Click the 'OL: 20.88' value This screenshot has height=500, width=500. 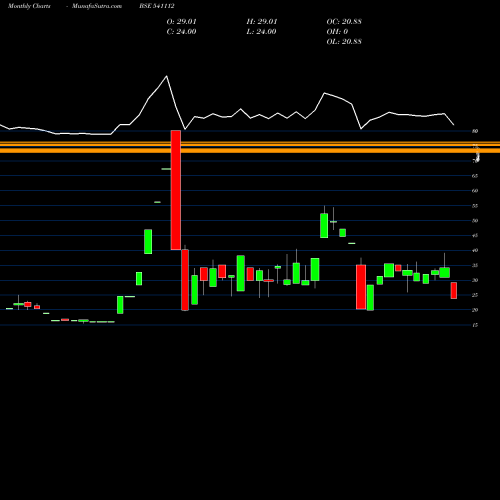pos(344,42)
